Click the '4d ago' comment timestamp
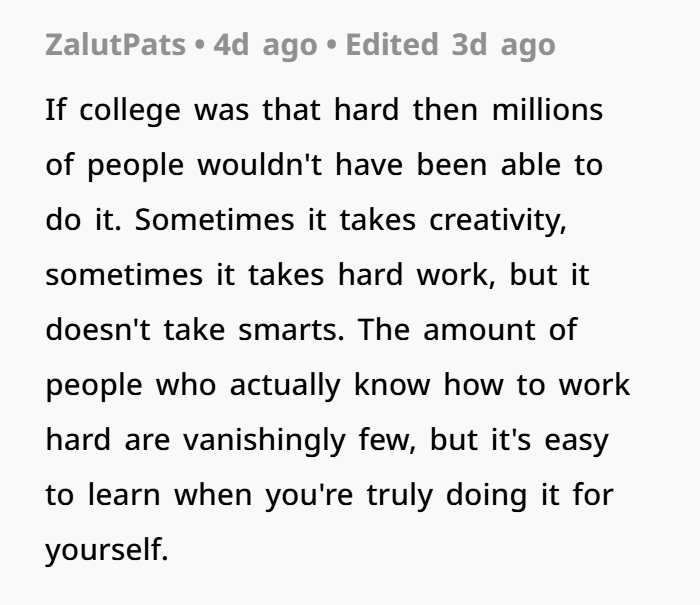700x605 pixels. (265, 45)
